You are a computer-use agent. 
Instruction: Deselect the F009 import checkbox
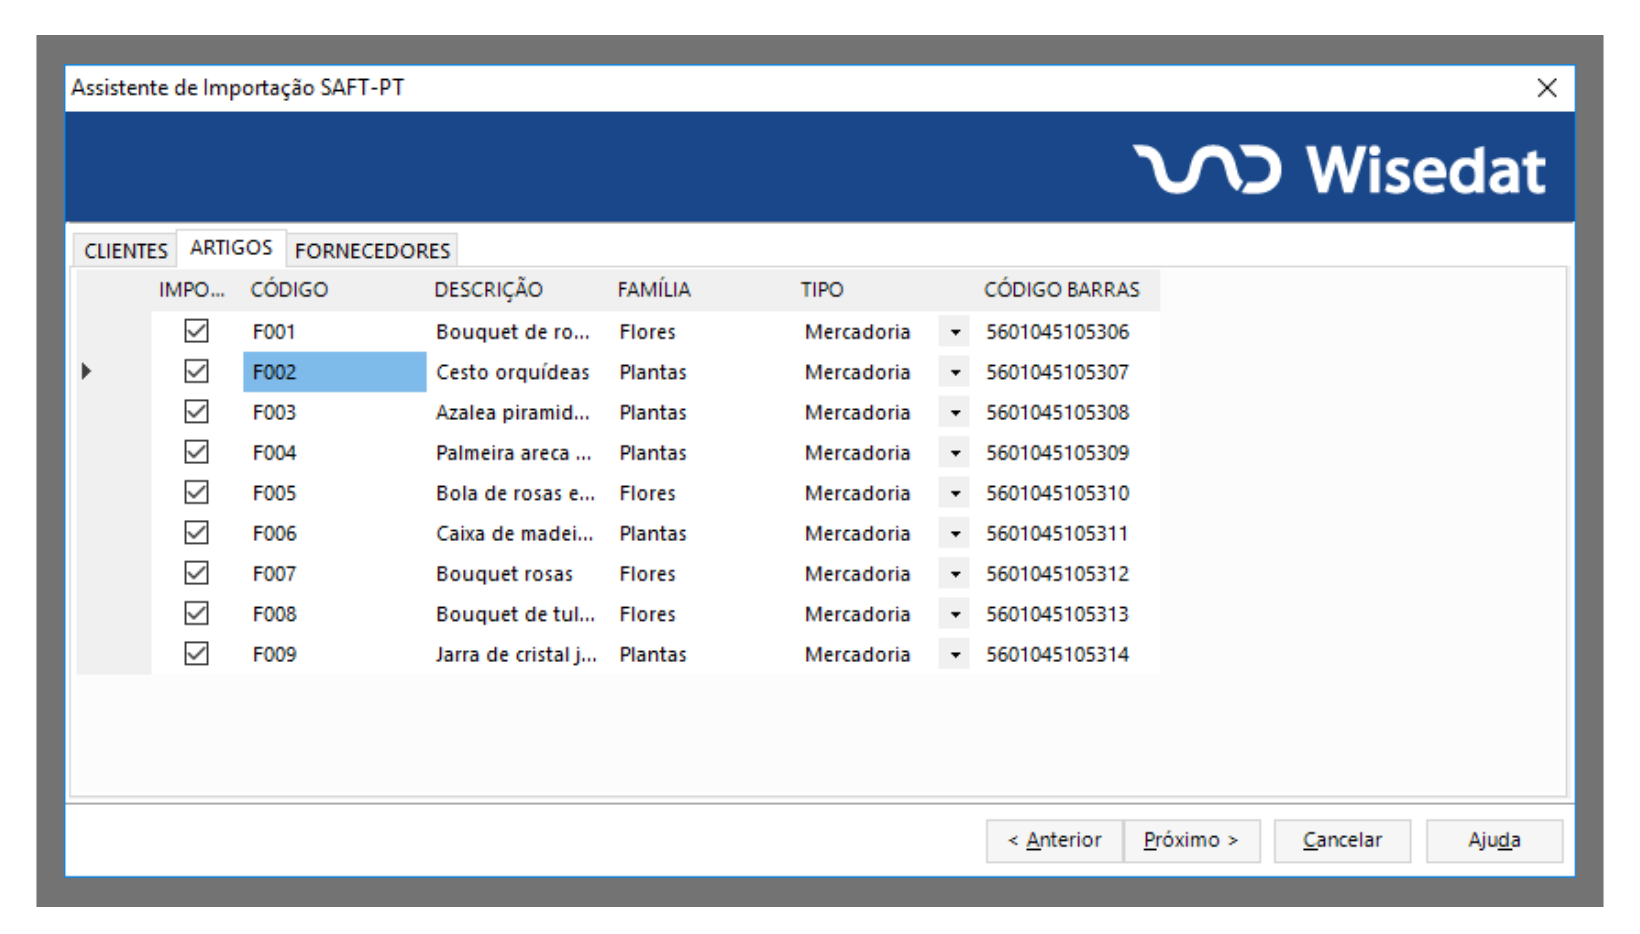(196, 654)
